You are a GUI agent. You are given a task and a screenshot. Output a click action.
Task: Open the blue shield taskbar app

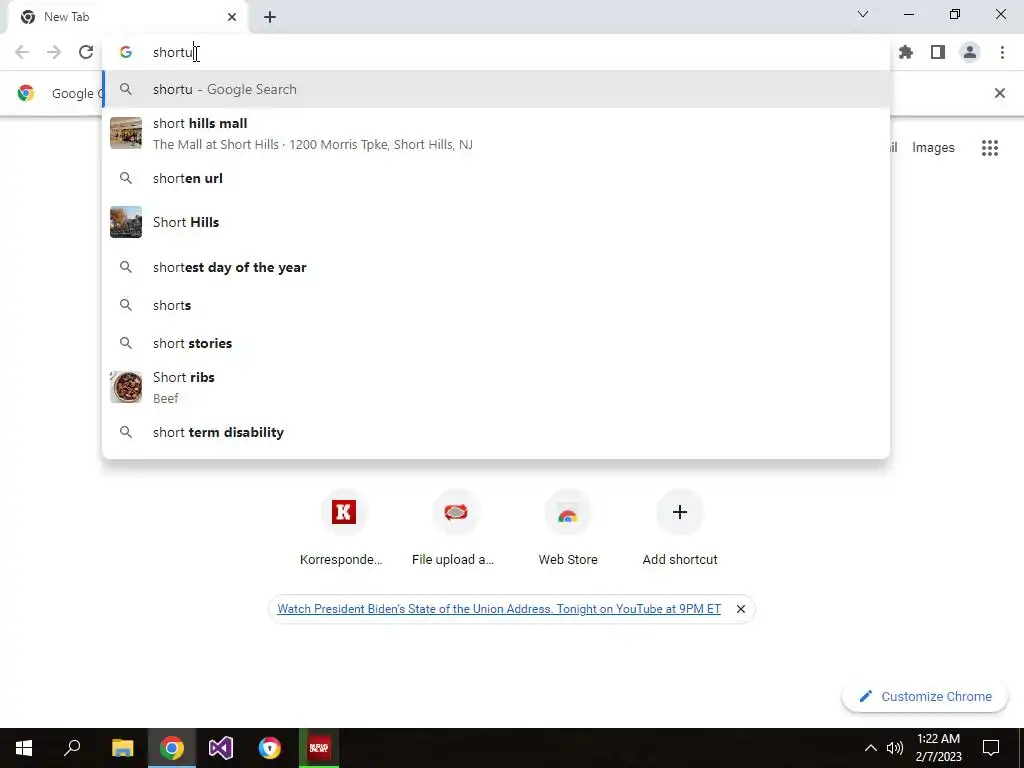[x=270, y=748]
